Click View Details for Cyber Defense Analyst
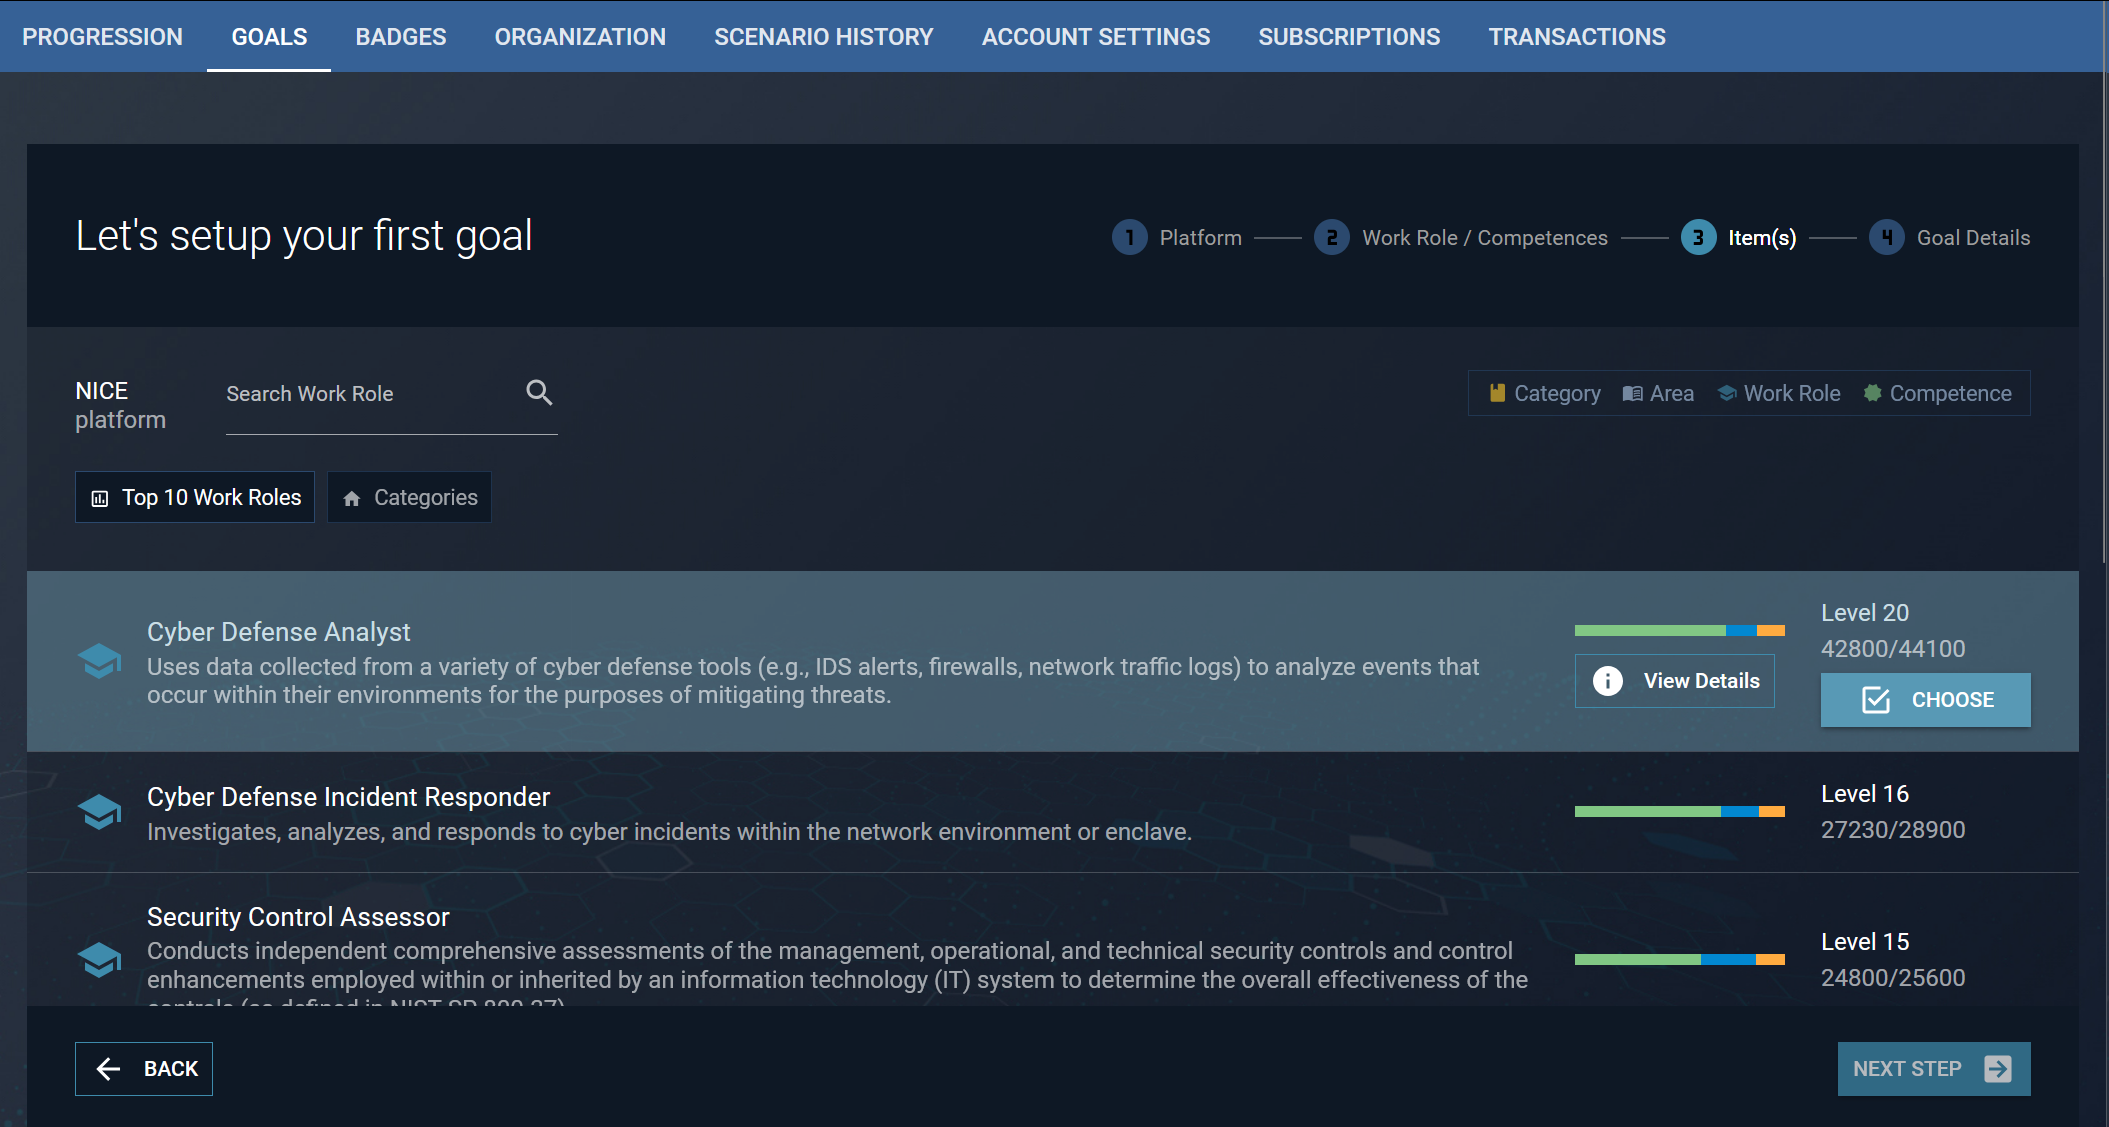 (x=1674, y=680)
